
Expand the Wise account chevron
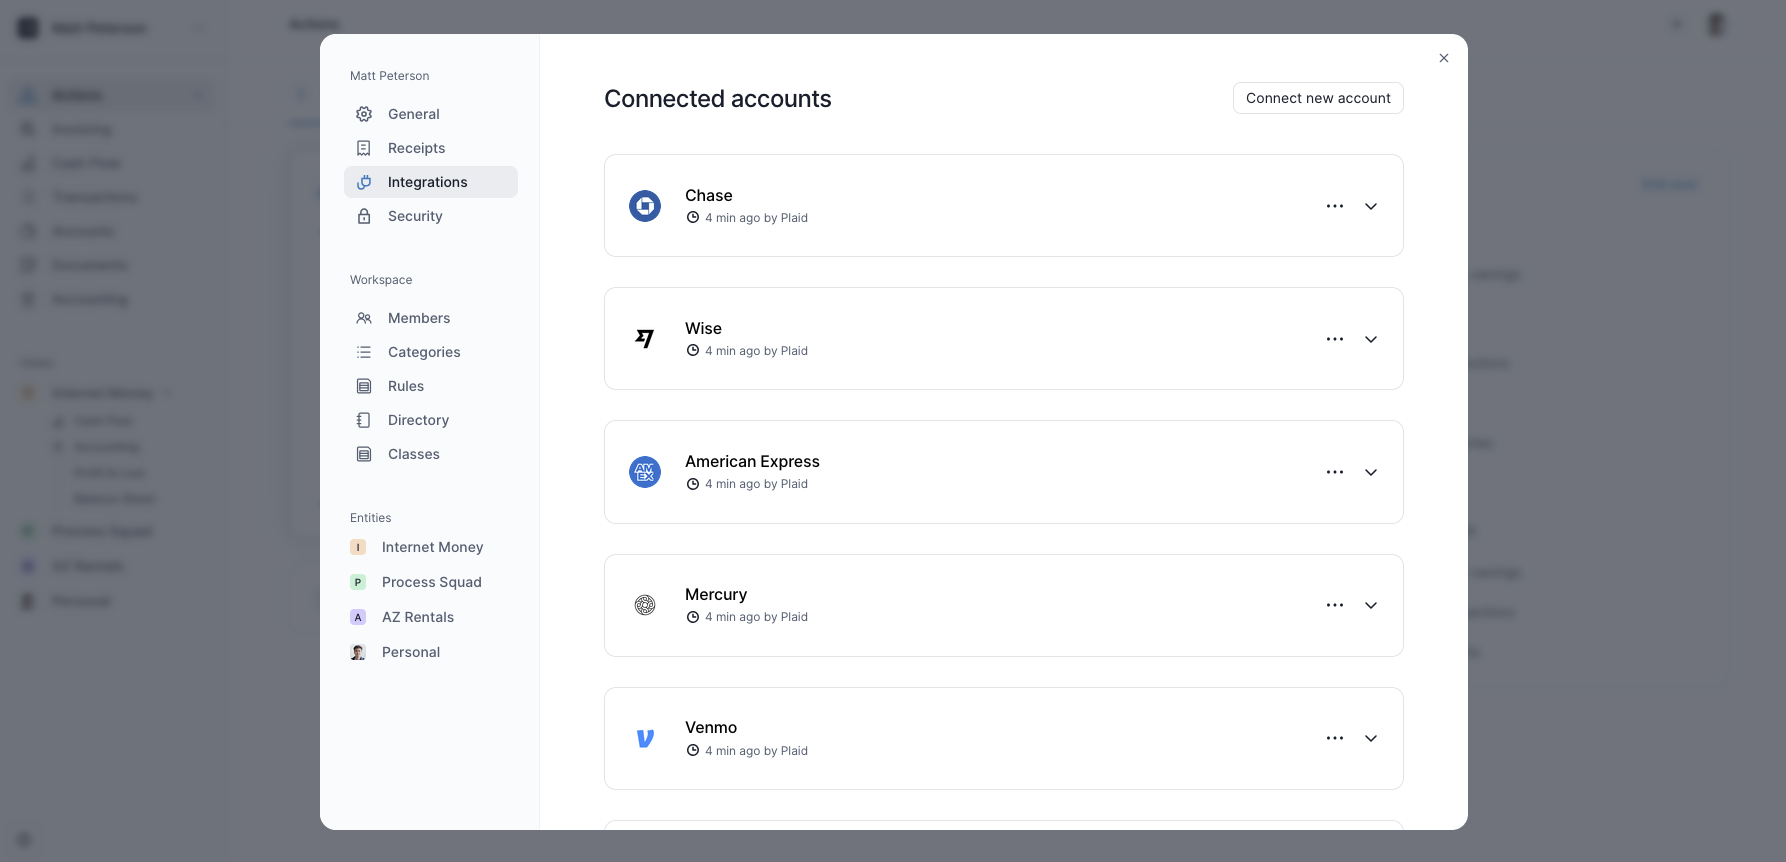click(x=1371, y=339)
